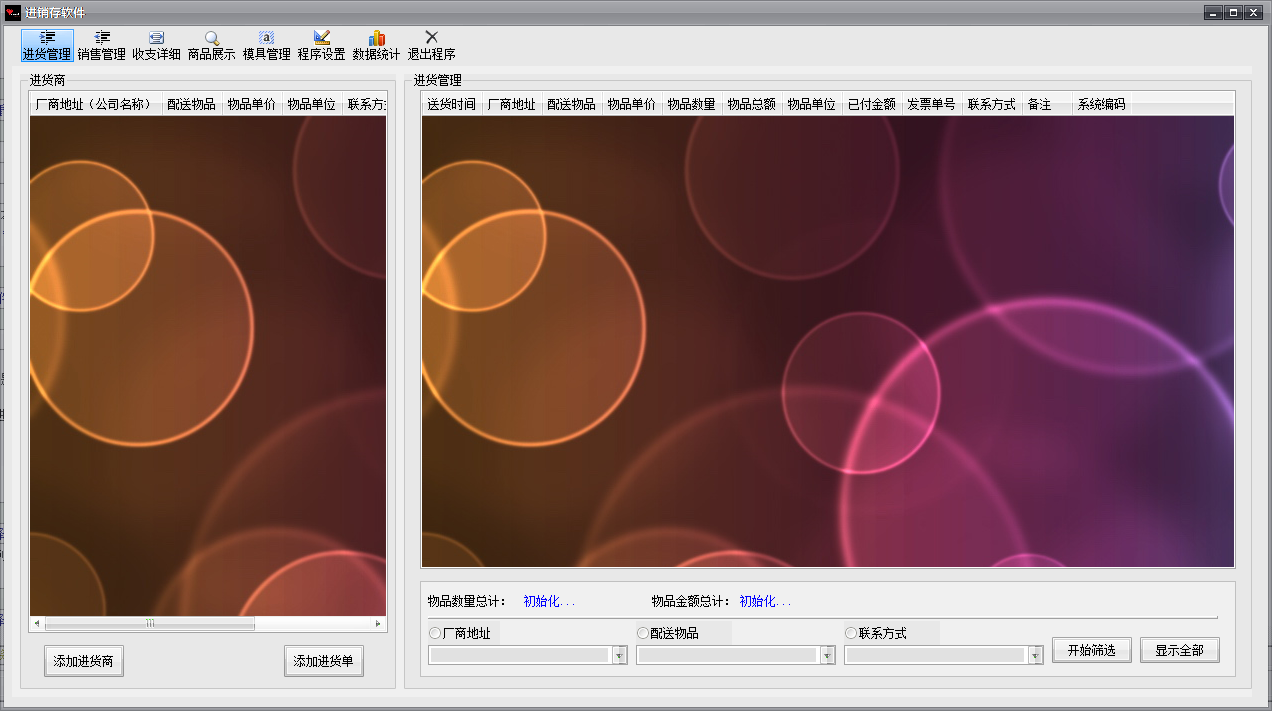Image resolution: width=1272 pixels, height=711 pixels.
Task: Open 收支详细 toolbar icon
Action: (157, 46)
